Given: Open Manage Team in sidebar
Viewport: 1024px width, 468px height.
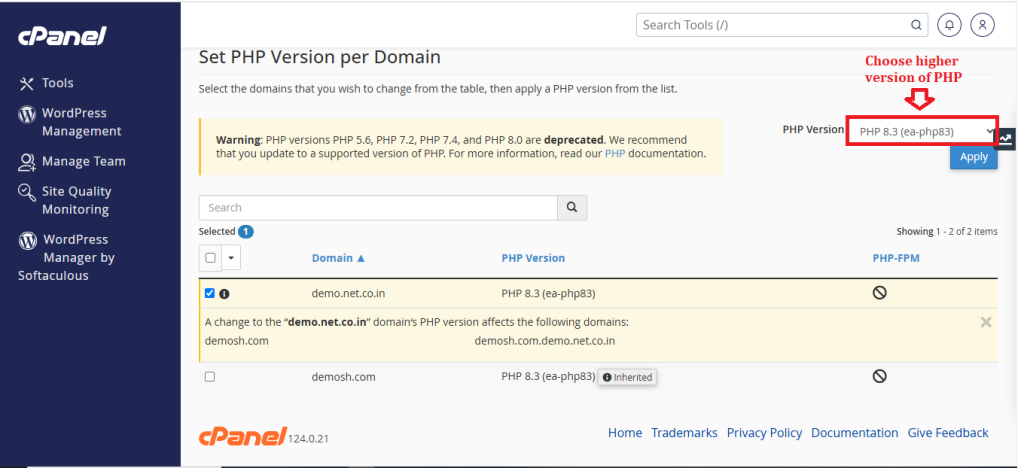Looking at the screenshot, I should (x=72, y=161).
